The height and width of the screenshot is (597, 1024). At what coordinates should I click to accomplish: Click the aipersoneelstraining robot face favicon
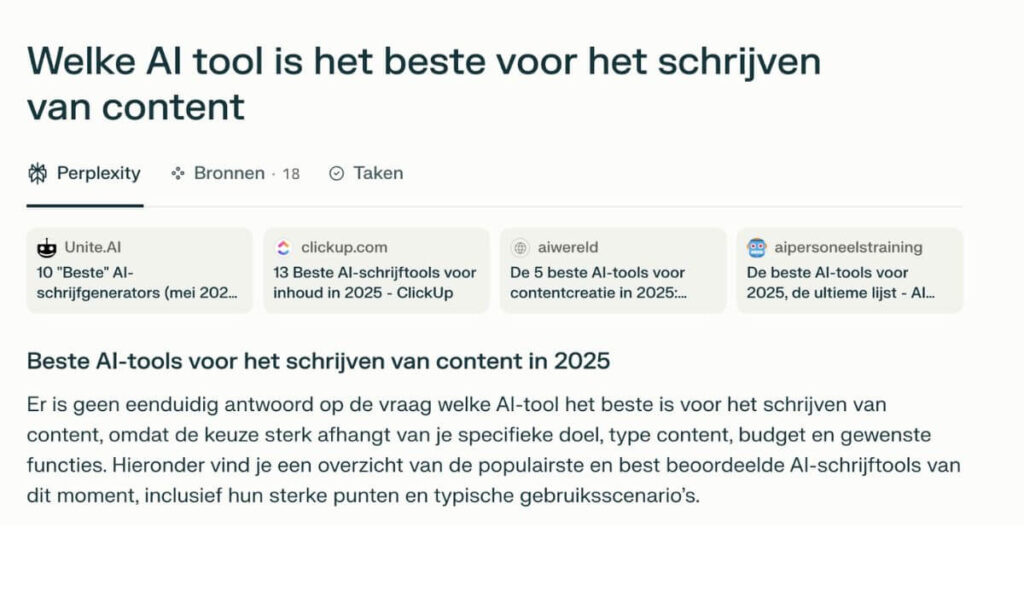[x=757, y=247]
